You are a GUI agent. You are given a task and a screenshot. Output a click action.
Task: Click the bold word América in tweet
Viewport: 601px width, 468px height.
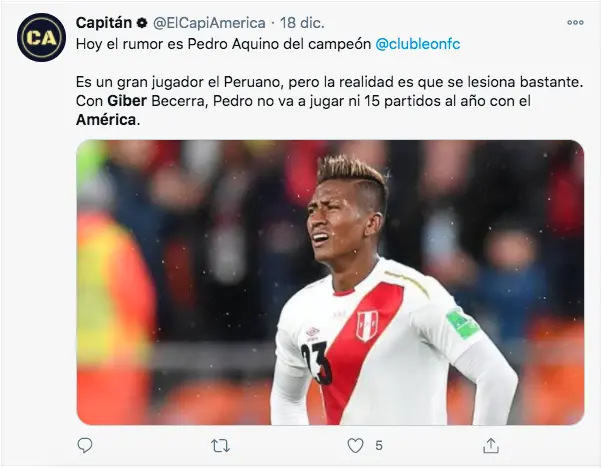106,120
